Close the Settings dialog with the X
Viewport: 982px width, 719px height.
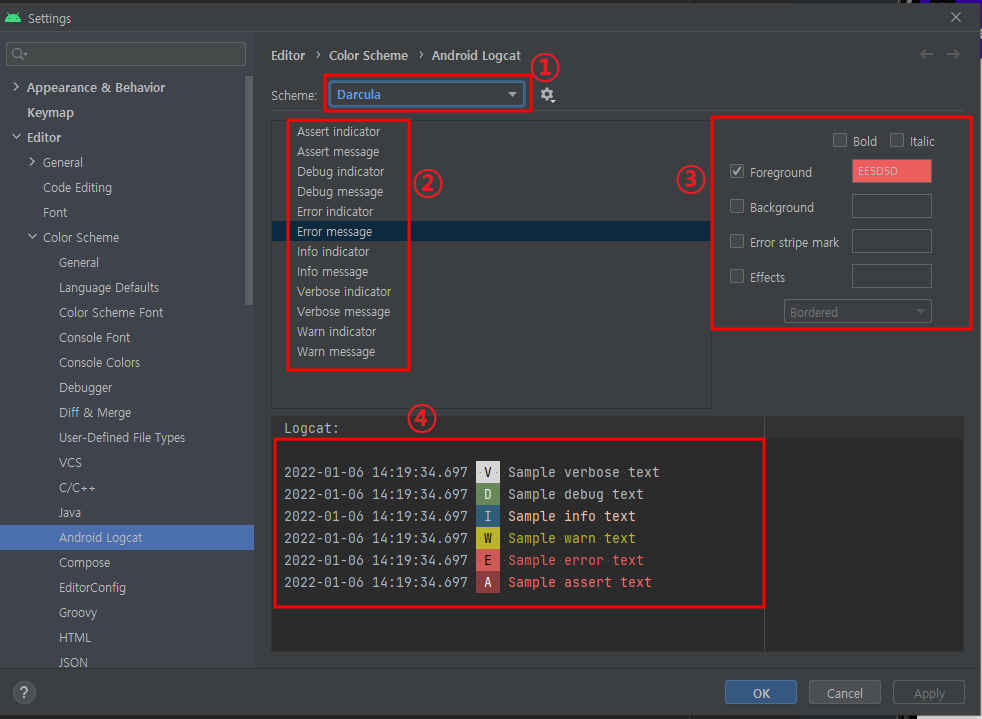956,18
